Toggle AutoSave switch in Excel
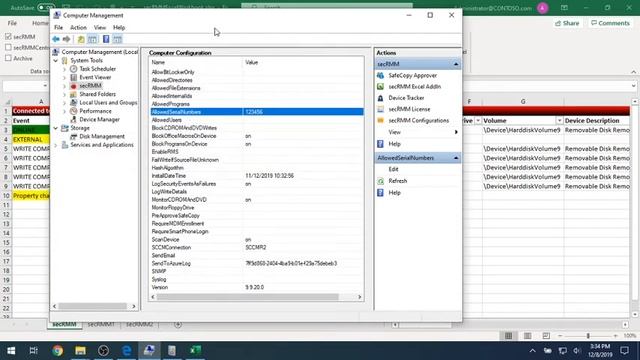 click(x=46, y=8)
